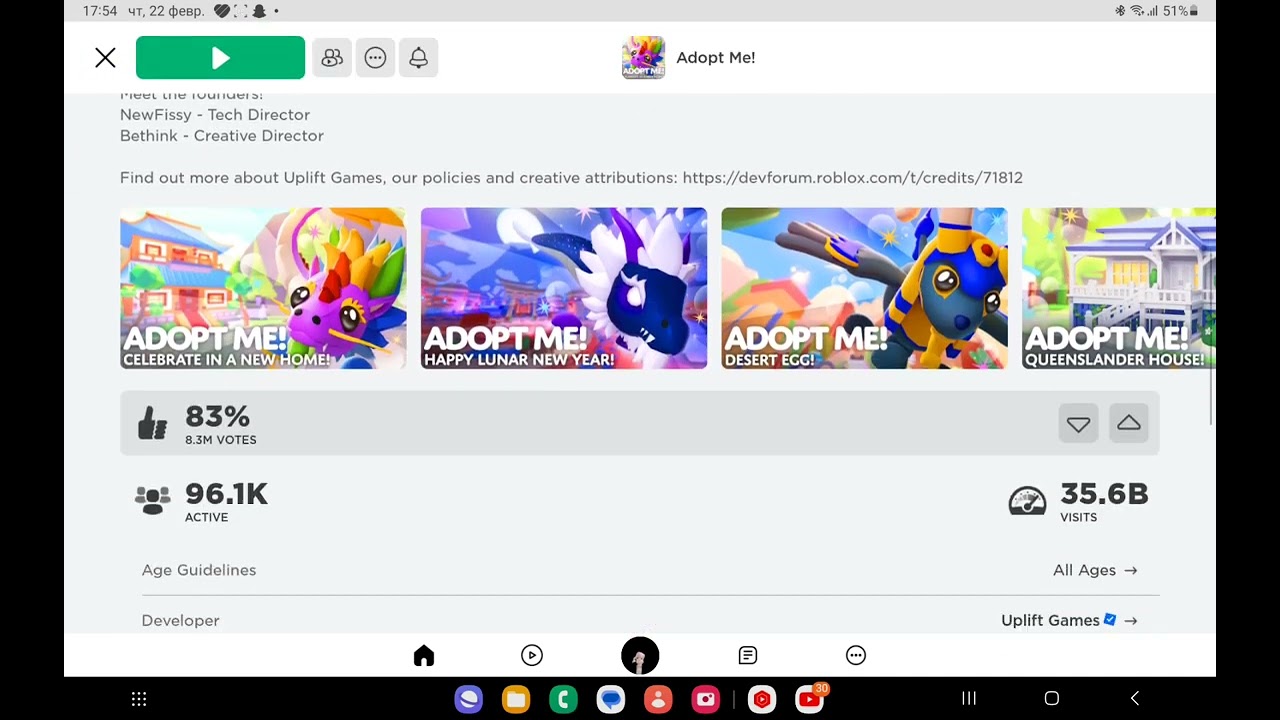View the Desert Egg thumbnail
The height and width of the screenshot is (720, 1280).
(865, 289)
